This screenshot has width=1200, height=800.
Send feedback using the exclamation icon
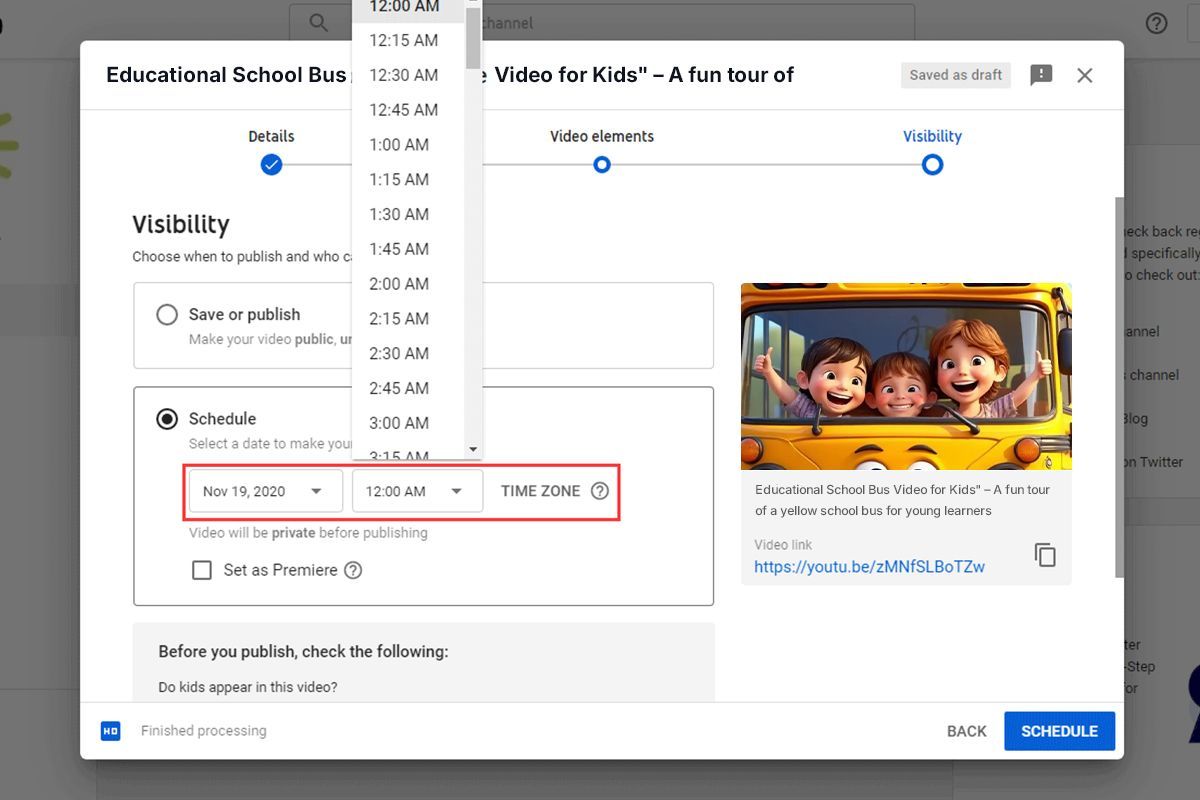(1041, 75)
